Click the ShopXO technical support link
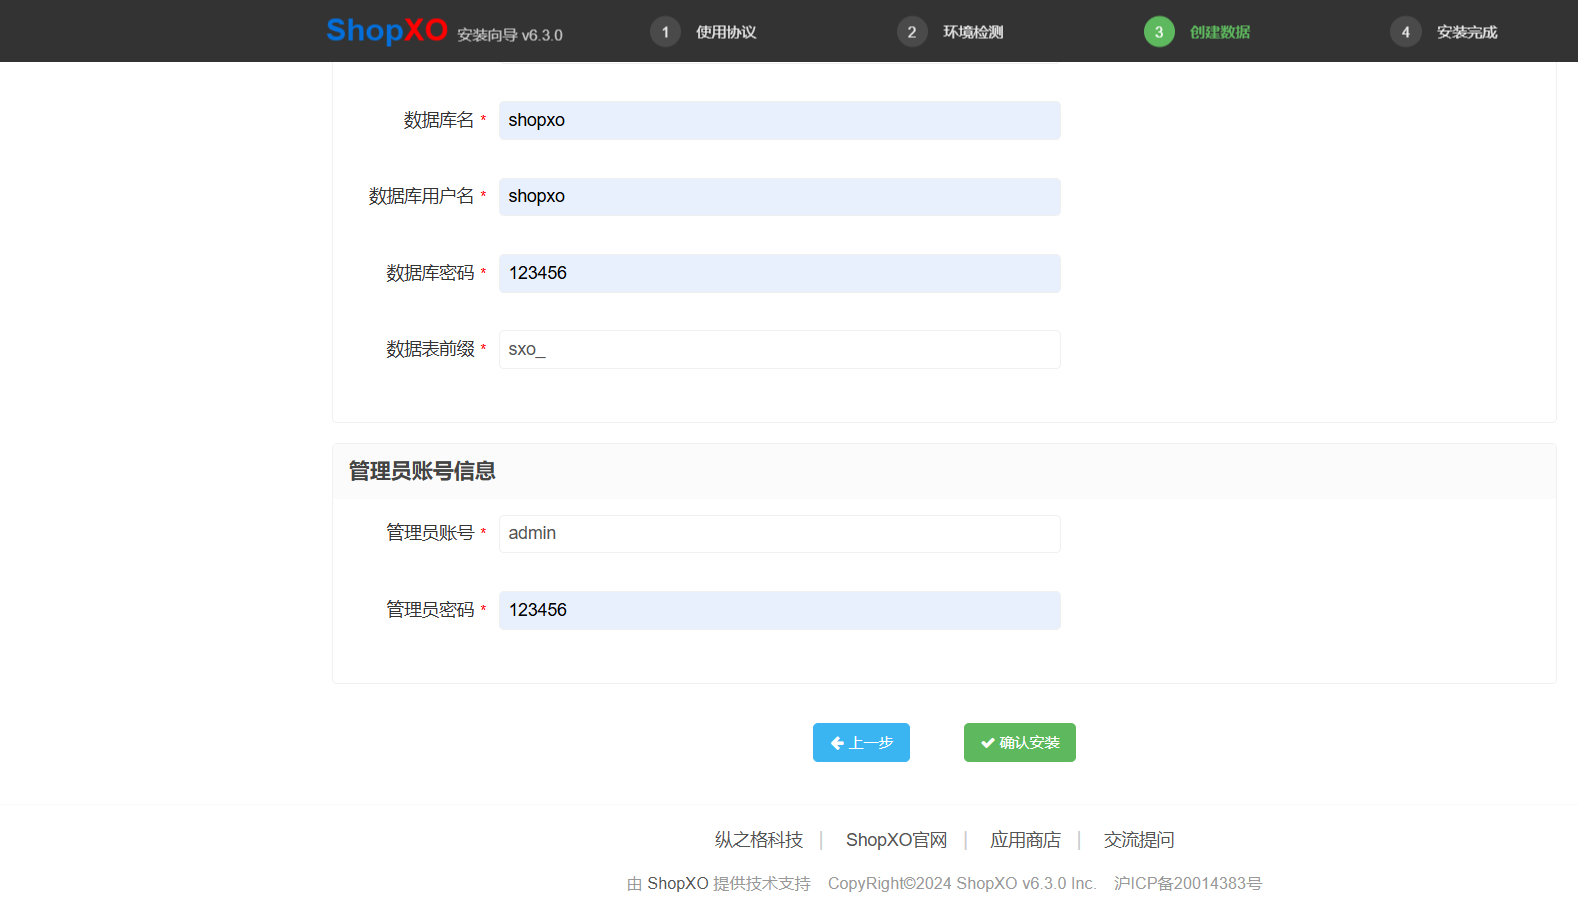This screenshot has height=900, width=1578. (678, 884)
